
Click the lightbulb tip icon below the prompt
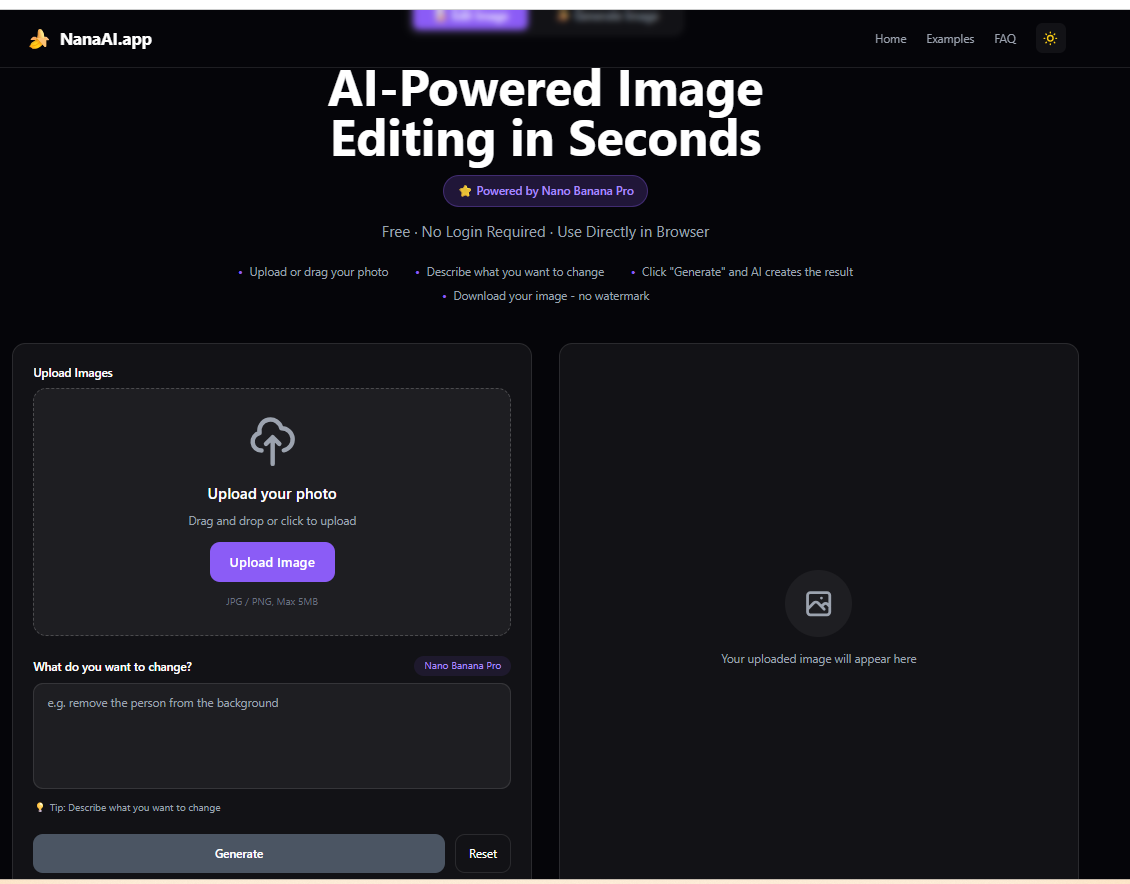tap(40, 807)
